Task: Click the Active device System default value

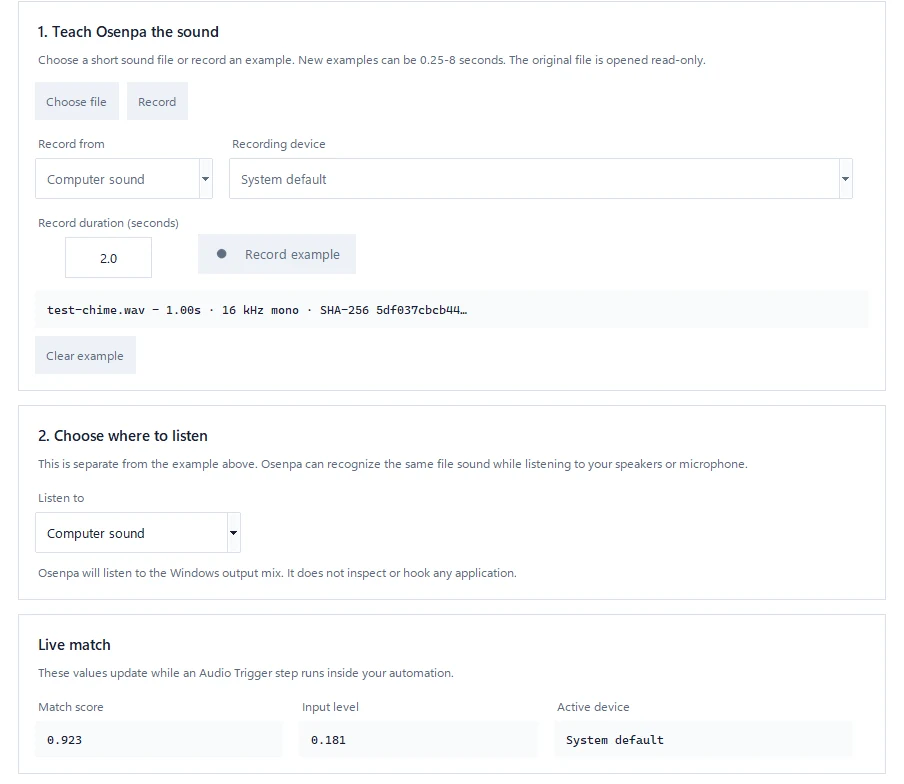Action: point(703,740)
